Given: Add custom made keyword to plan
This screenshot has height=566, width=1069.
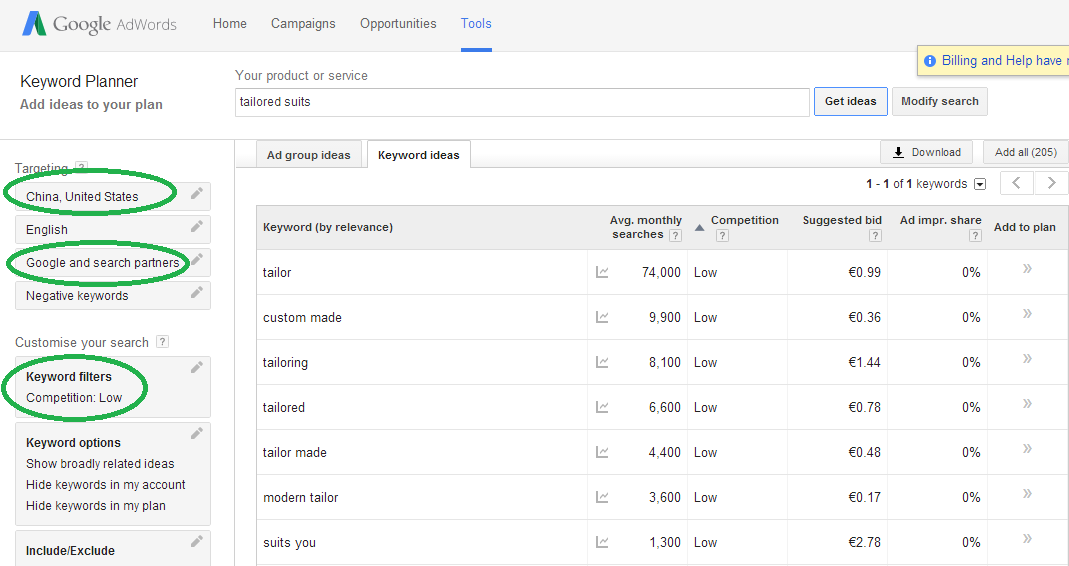Looking at the screenshot, I should tap(1027, 314).
